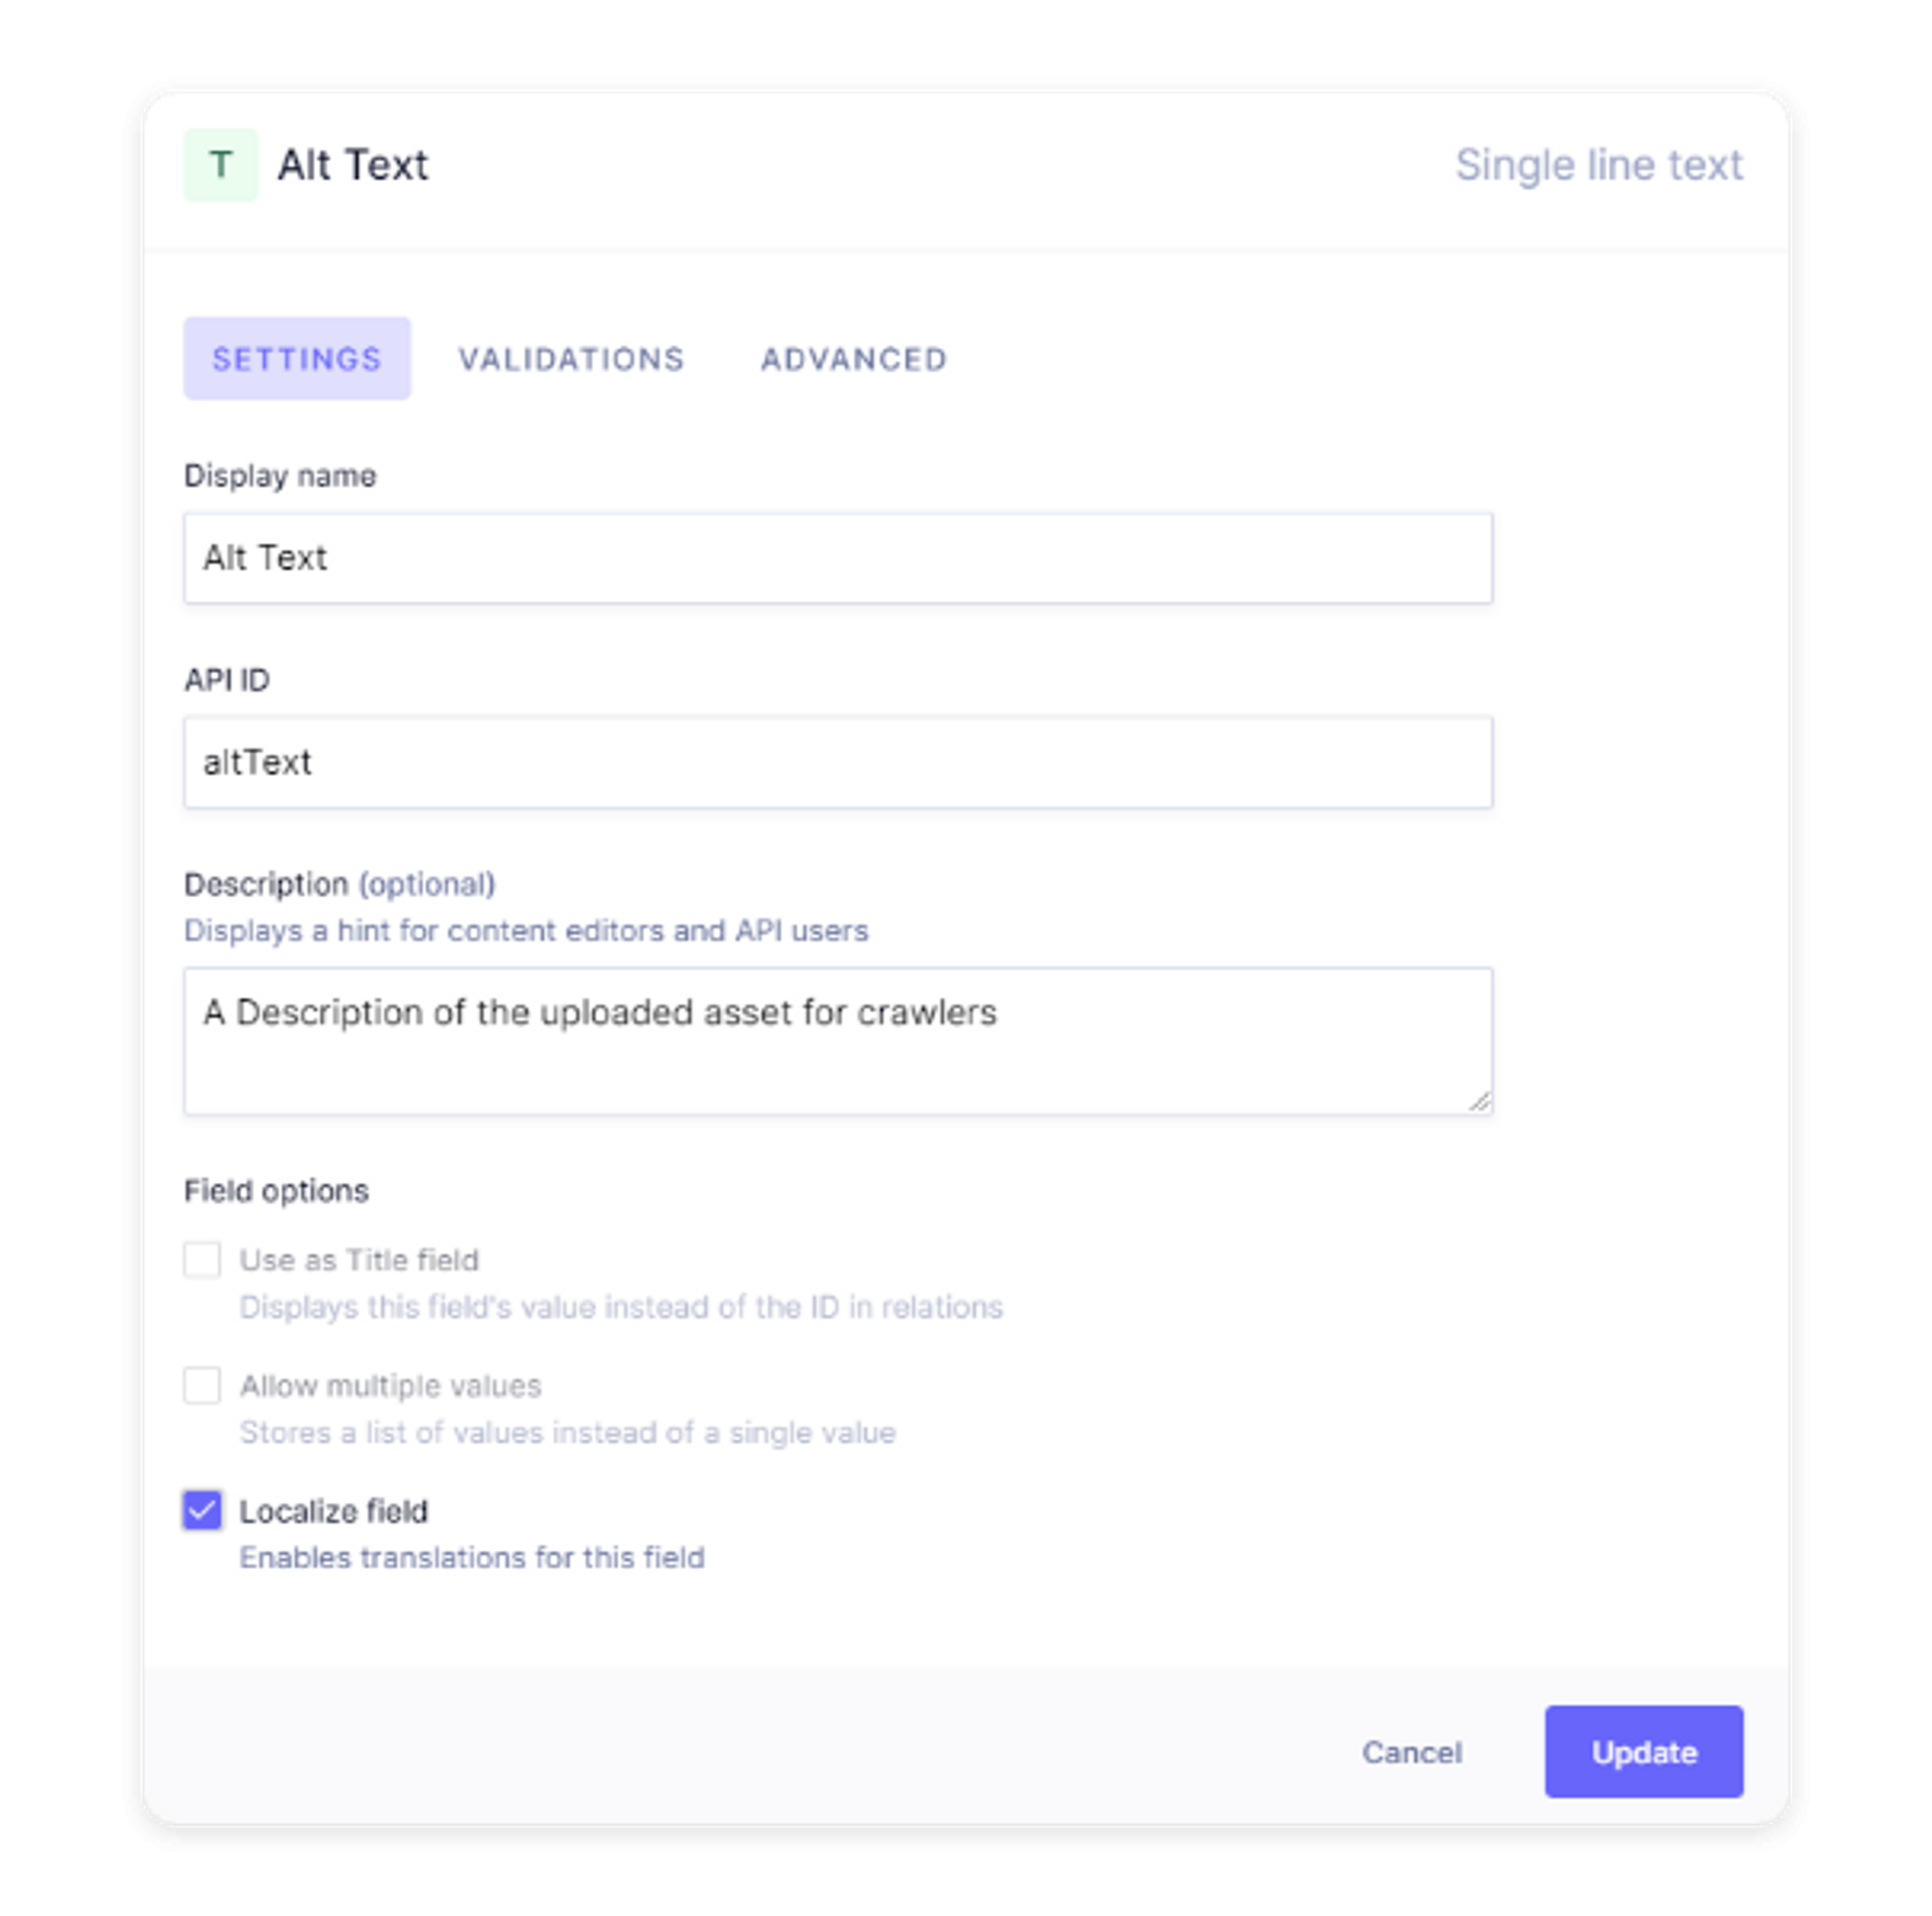Click the Field options heading
1932x1916 pixels.
point(276,1190)
